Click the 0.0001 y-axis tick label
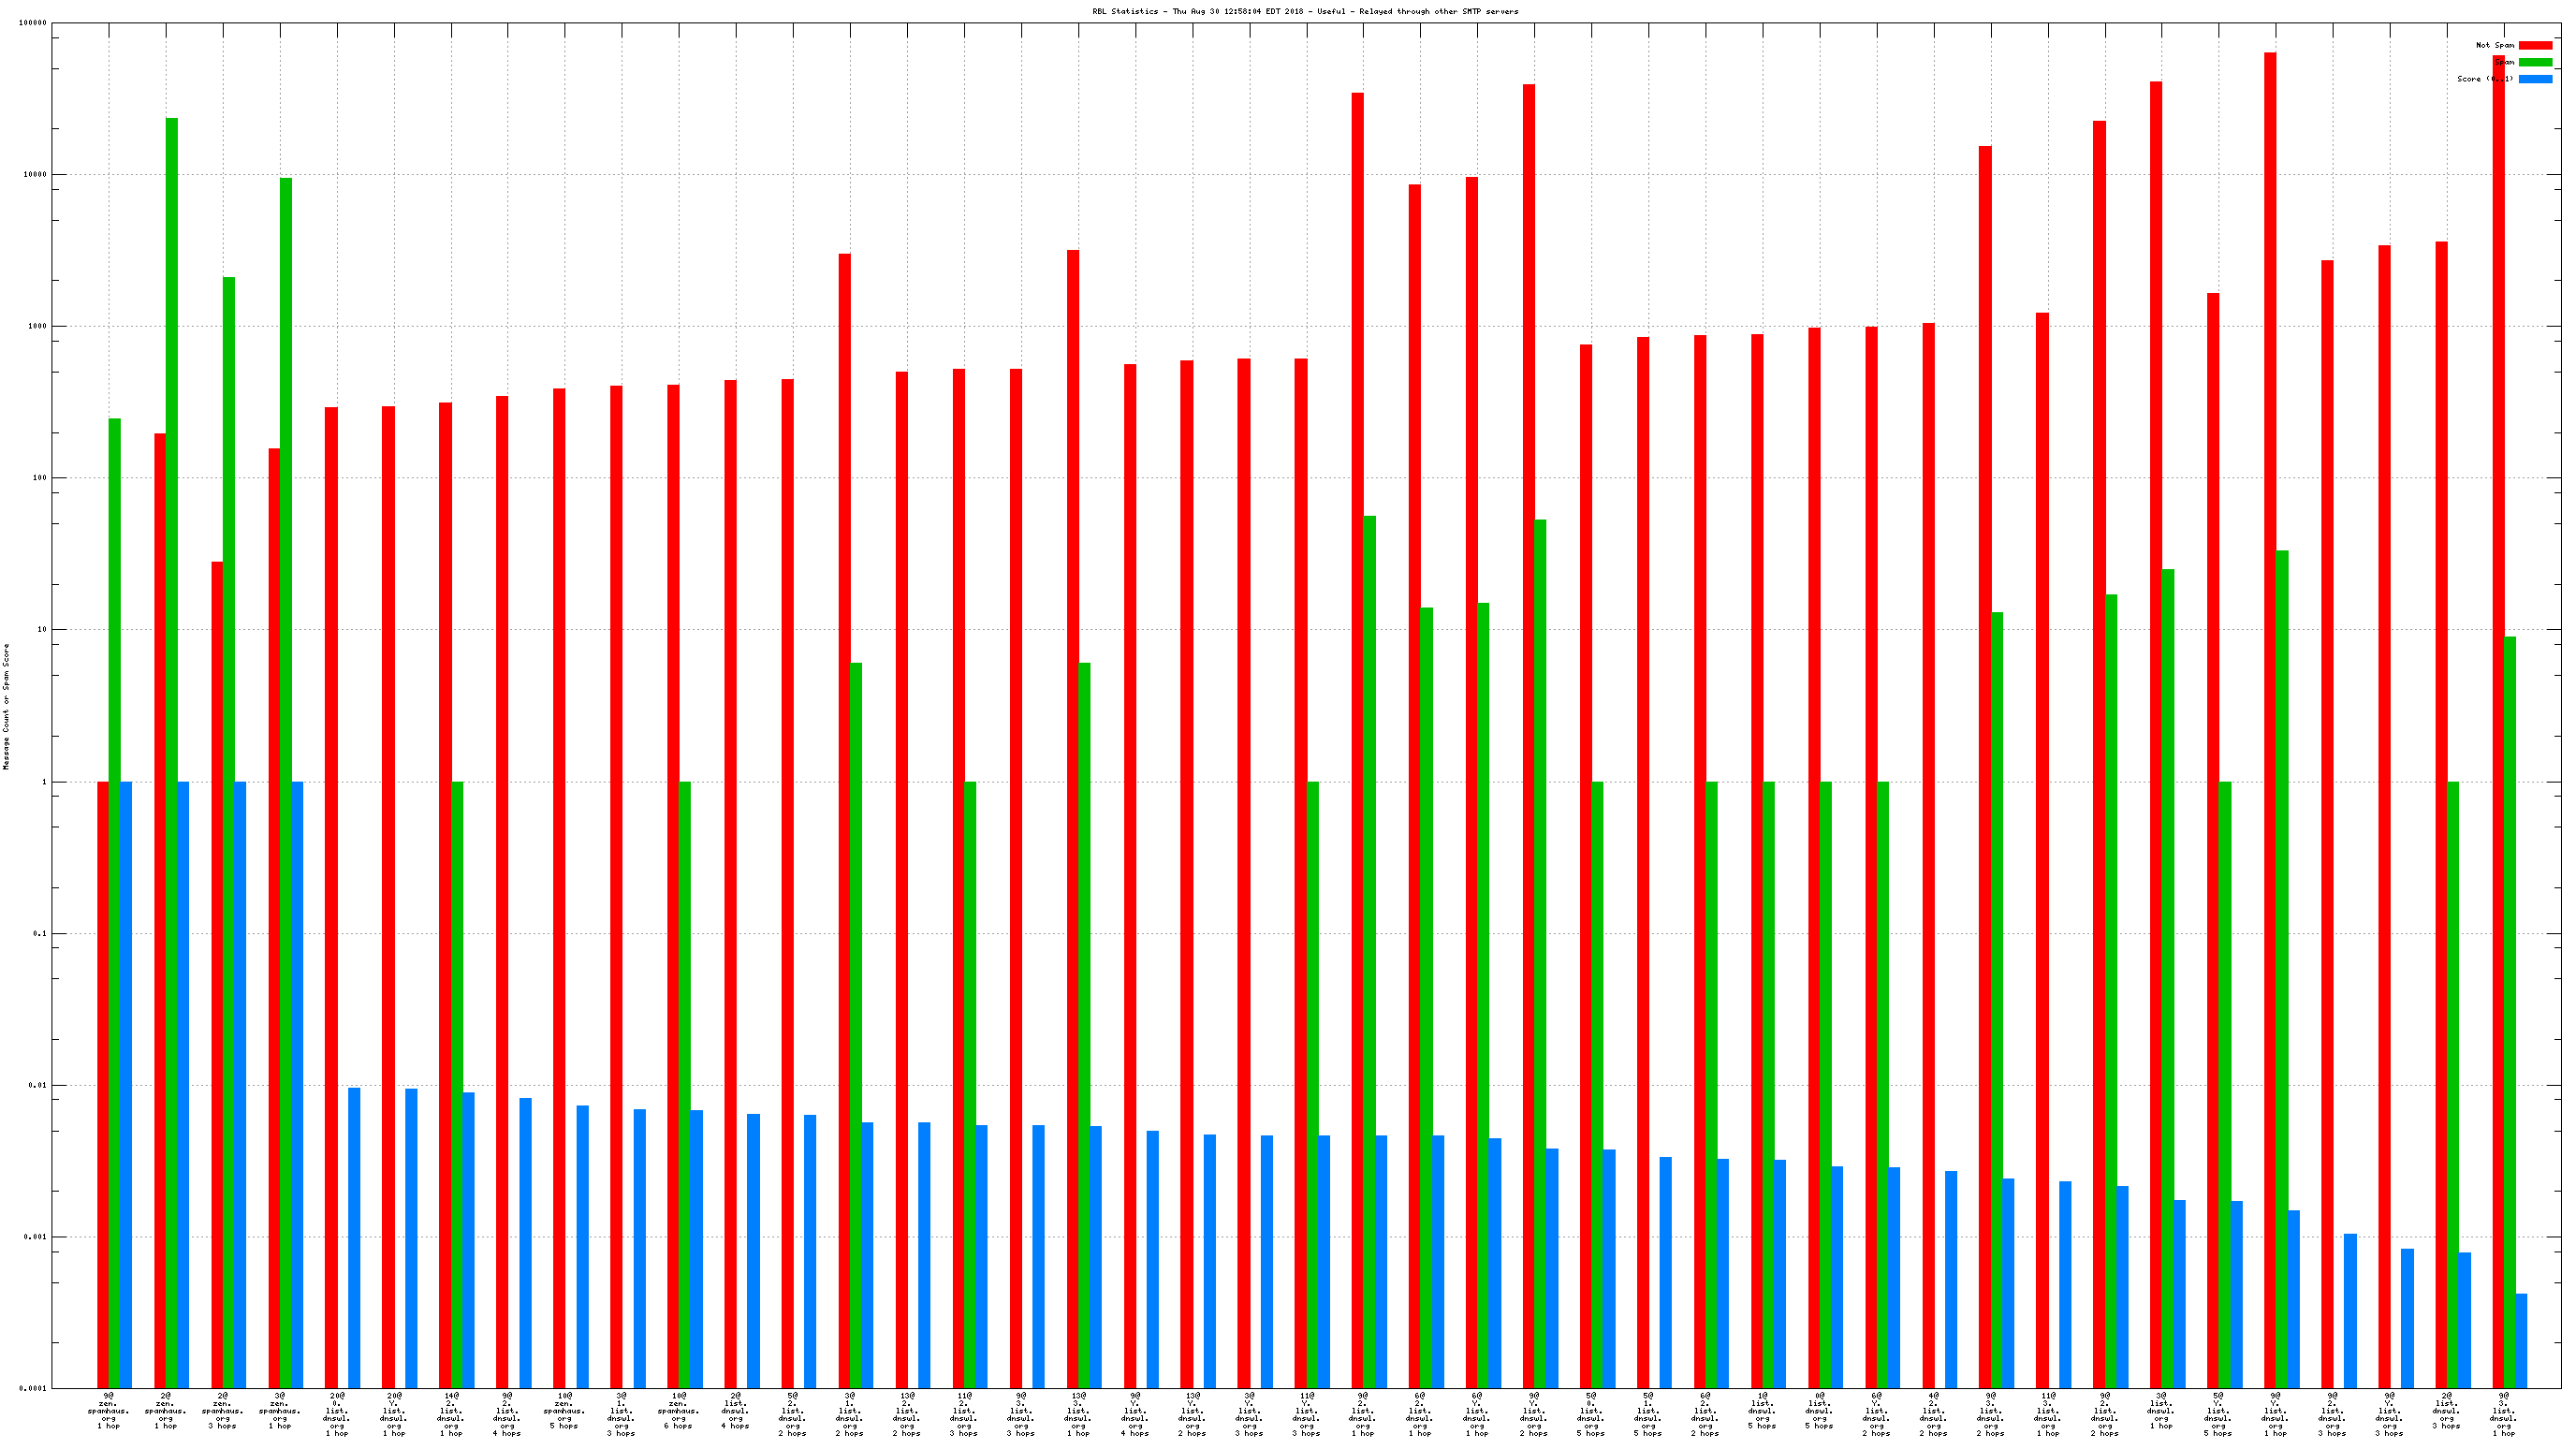 34,1388
